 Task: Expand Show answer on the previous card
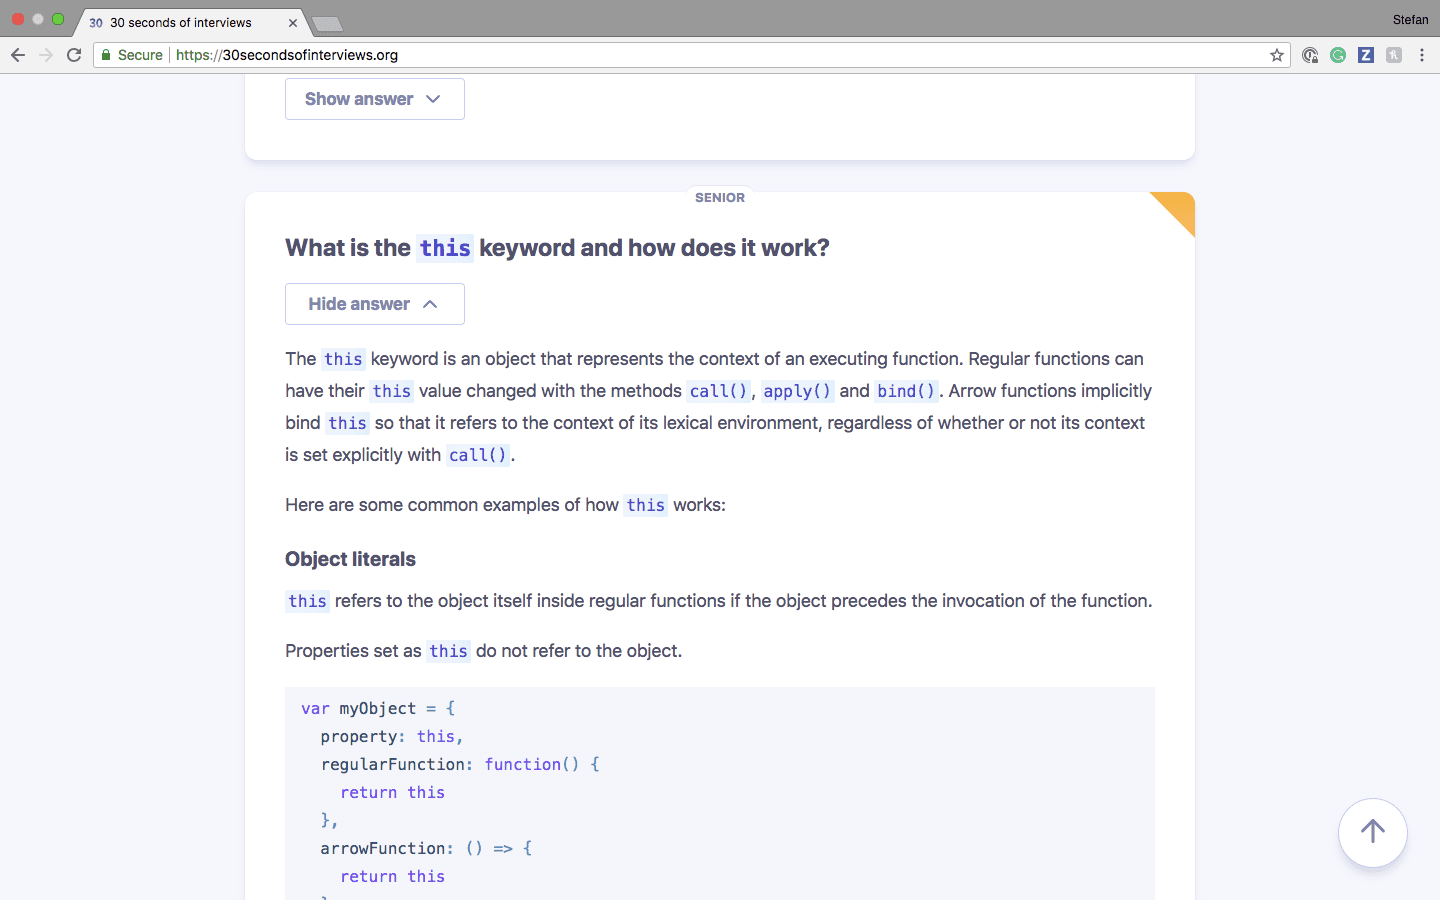tap(375, 99)
